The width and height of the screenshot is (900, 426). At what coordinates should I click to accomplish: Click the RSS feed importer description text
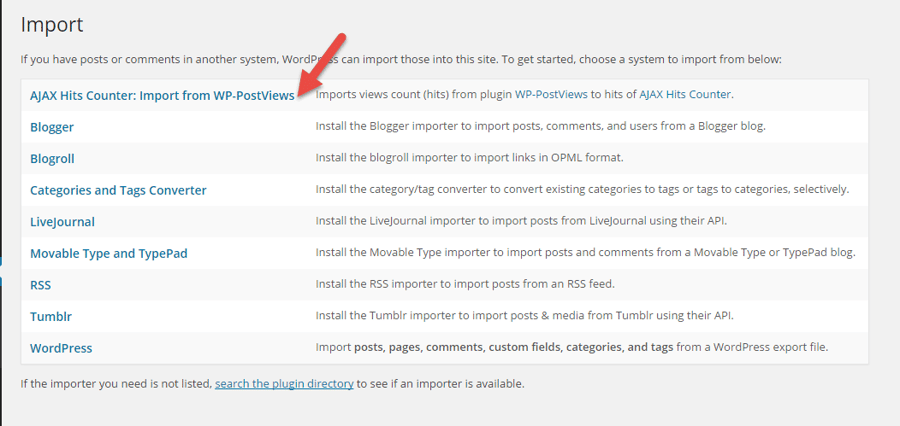[x=465, y=284]
